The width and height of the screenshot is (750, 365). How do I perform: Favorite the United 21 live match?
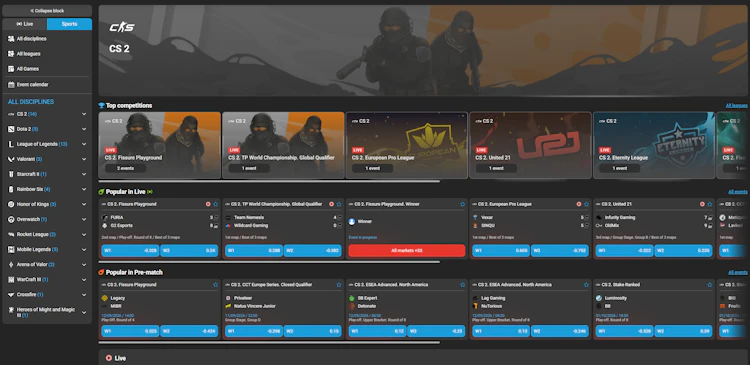tap(709, 204)
